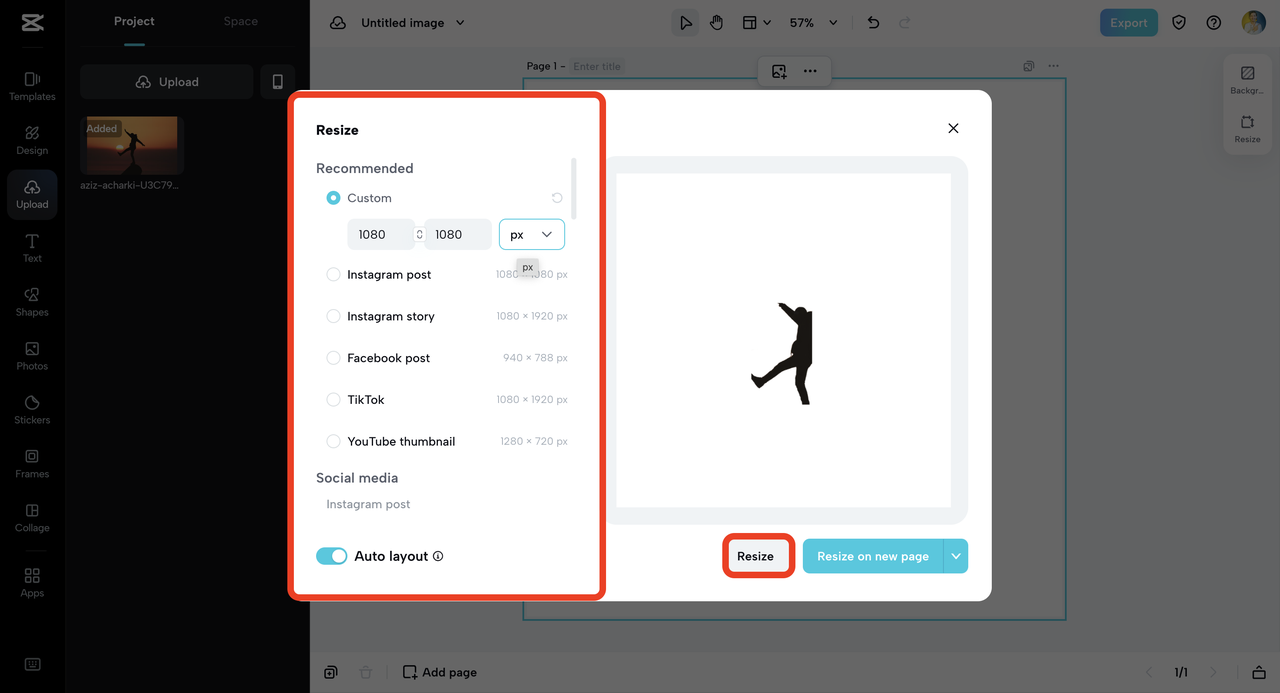
Task: Toggle the Auto layout switch
Action: [x=332, y=556]
